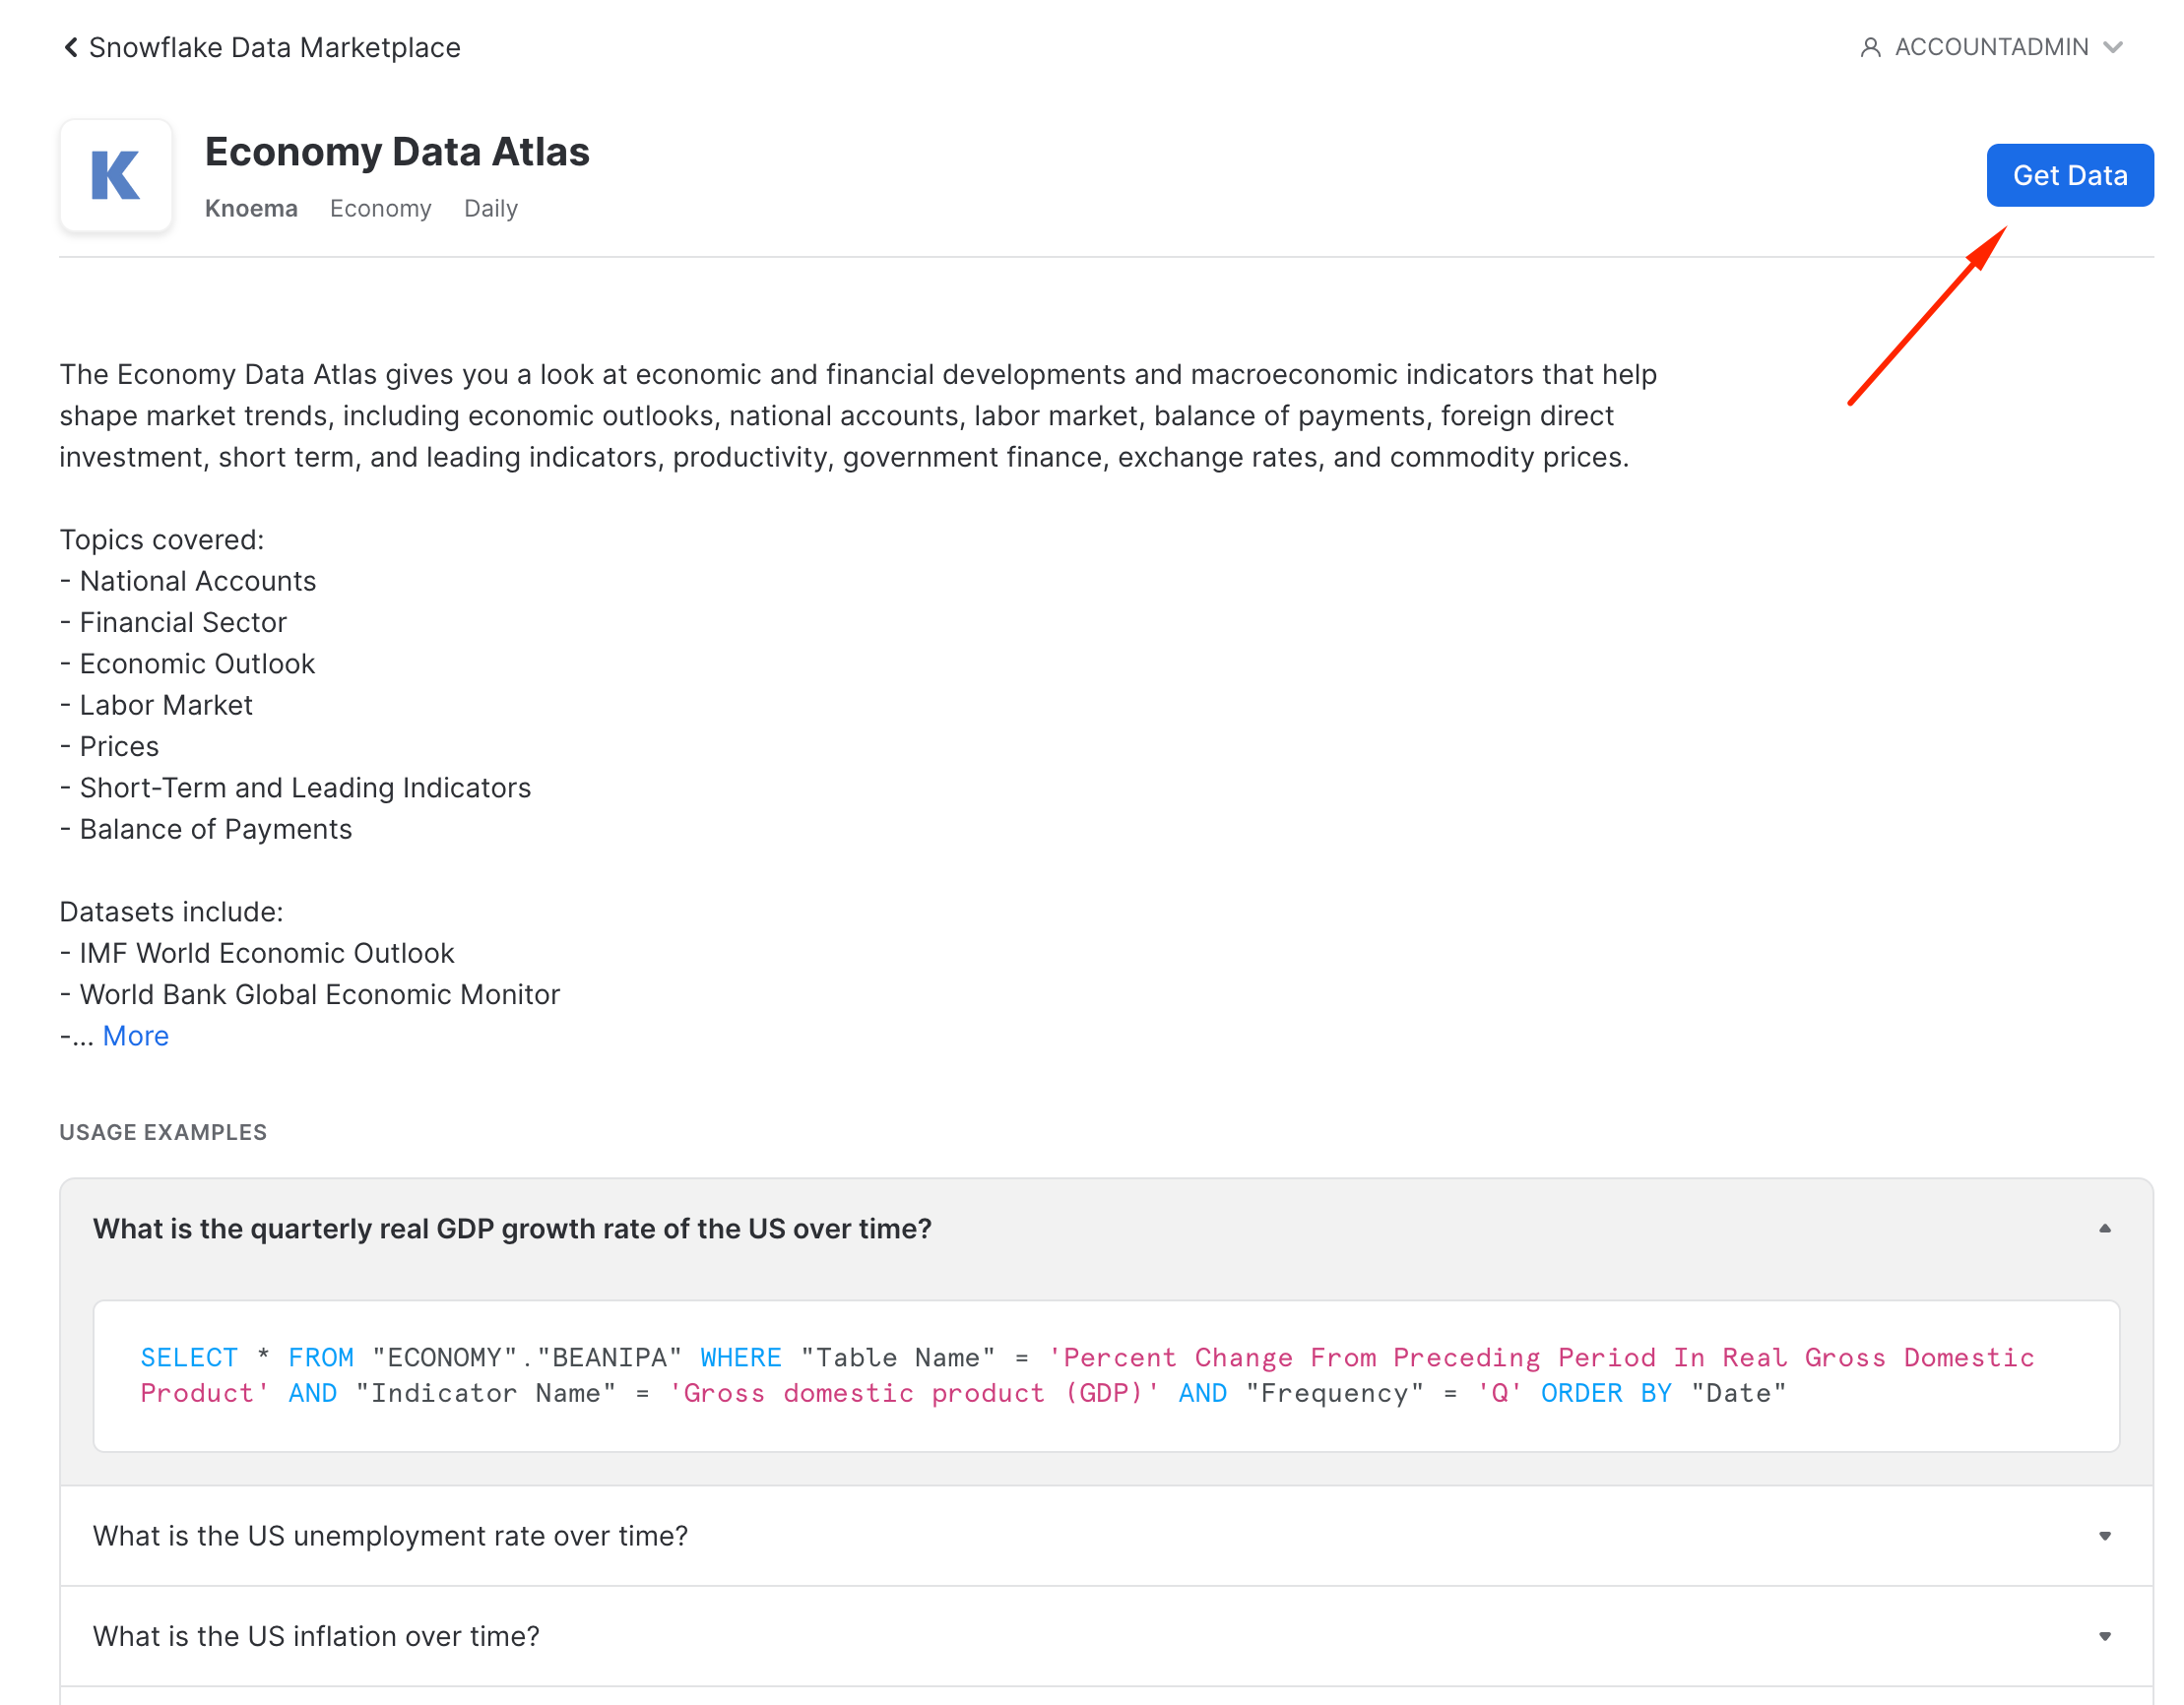The image size is (2184, 1705).
Task: Expand the US inflation over time example
Action: [x=316, y=1636]
